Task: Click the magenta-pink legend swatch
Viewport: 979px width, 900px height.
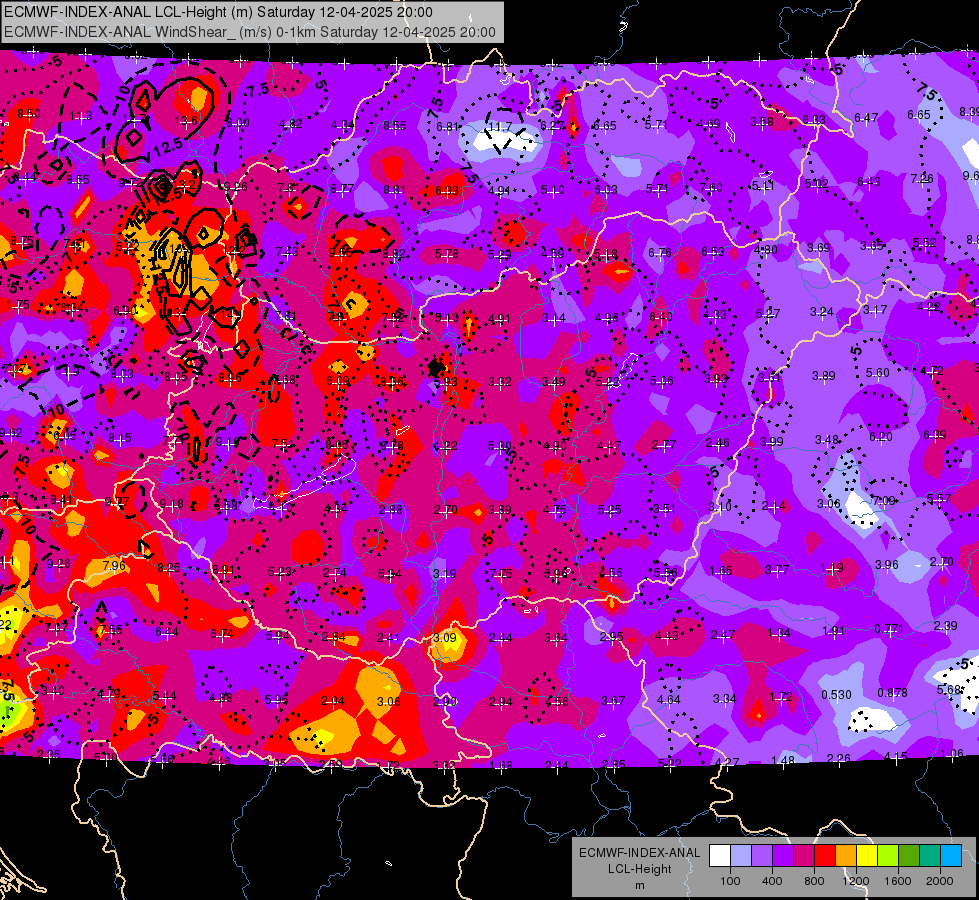Action: tap(804, 855)
